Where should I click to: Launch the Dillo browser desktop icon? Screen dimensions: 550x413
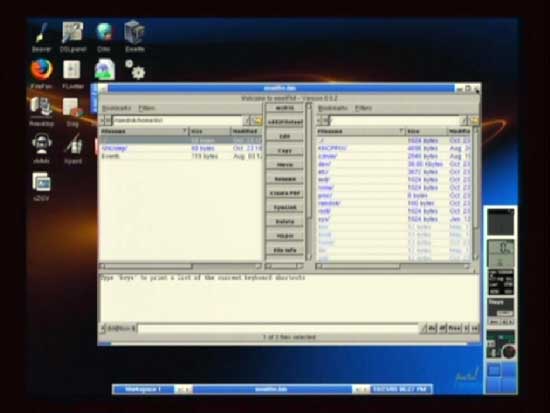click(x=104, y=37)
